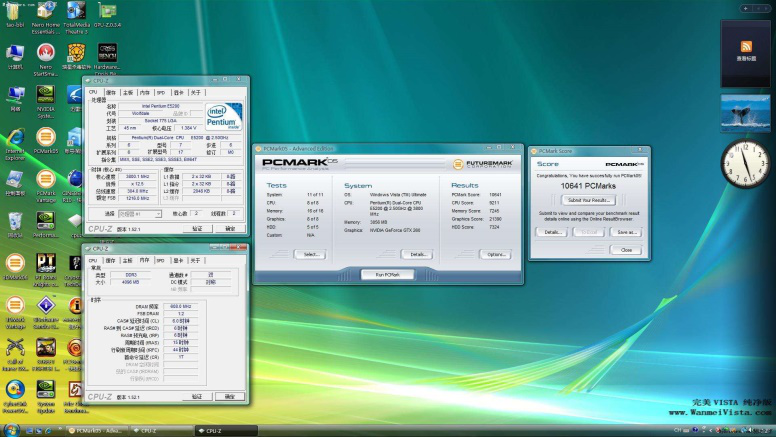Click the '4096 MB' memory size value
The width and height of the screenshot is (776, 437).
[x=131, y=282]
